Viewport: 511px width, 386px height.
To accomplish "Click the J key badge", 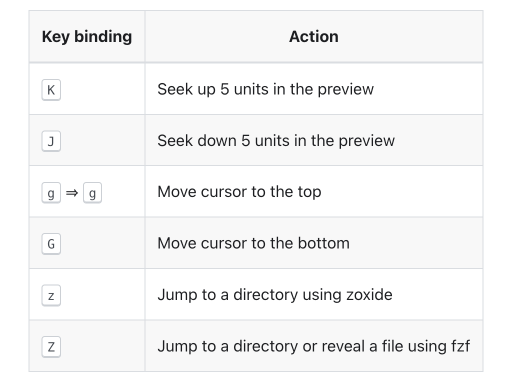I will pyautogui.click(x=51, y=141).
